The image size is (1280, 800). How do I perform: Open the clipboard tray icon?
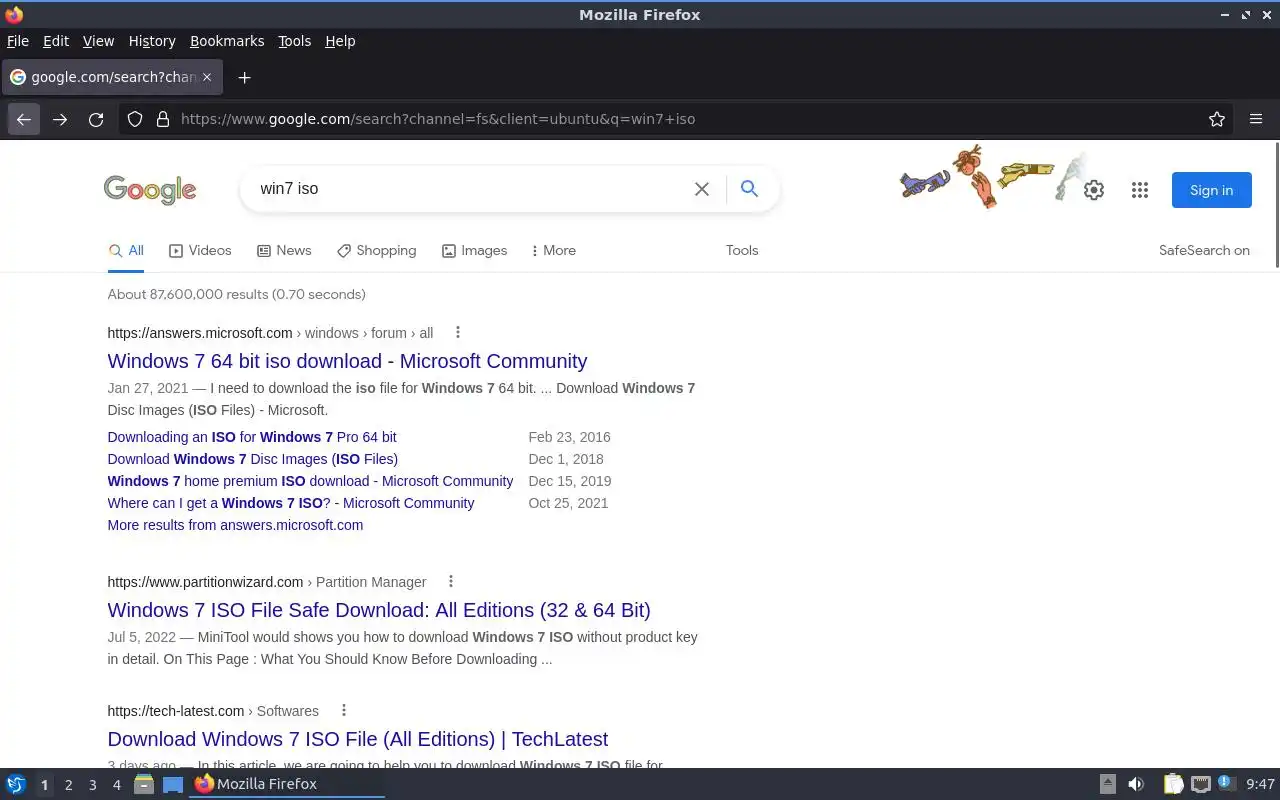point(1173,784)
